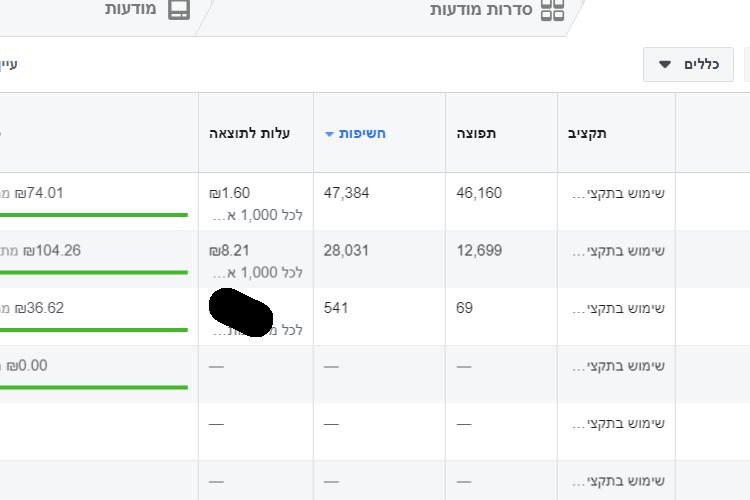Select the 47,384 impressions cell
This screenshot has width=750, height=500.
point(346,193)
